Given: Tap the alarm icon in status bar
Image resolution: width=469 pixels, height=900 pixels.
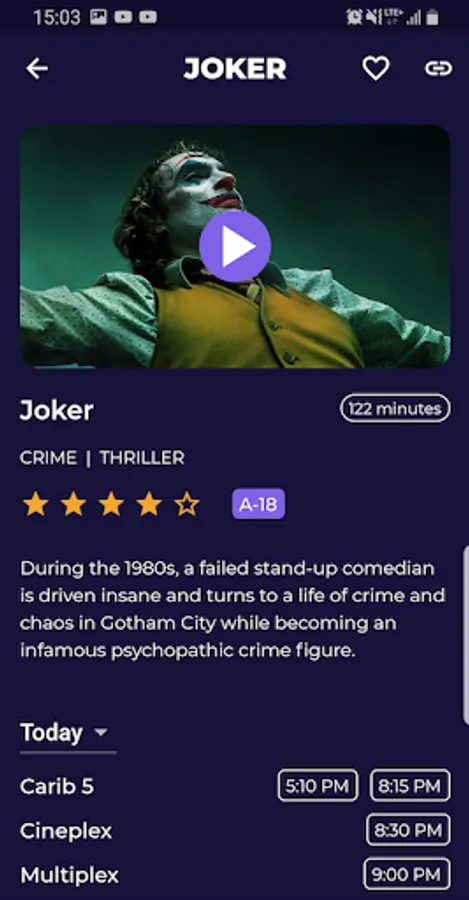Looking at the screenshot, I should tap(354, 18).
